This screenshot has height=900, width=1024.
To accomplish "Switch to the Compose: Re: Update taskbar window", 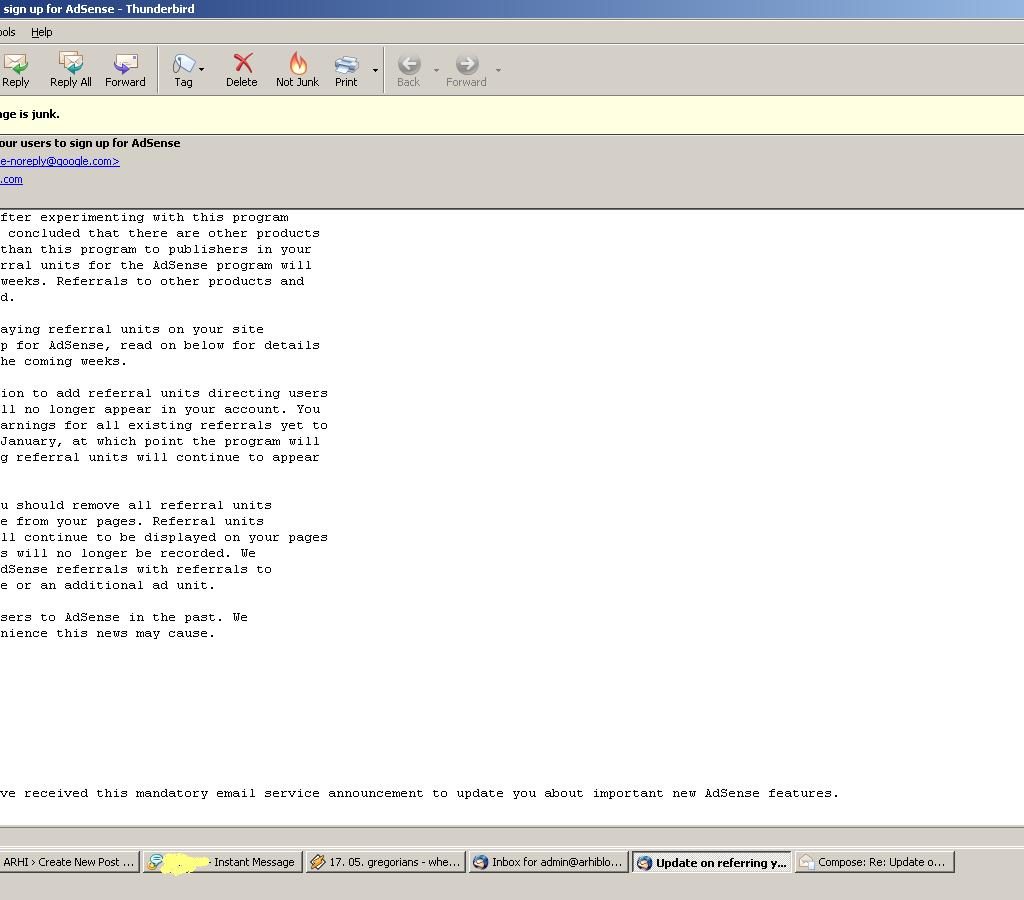I will pyautogui.click(x=874, y=862).
